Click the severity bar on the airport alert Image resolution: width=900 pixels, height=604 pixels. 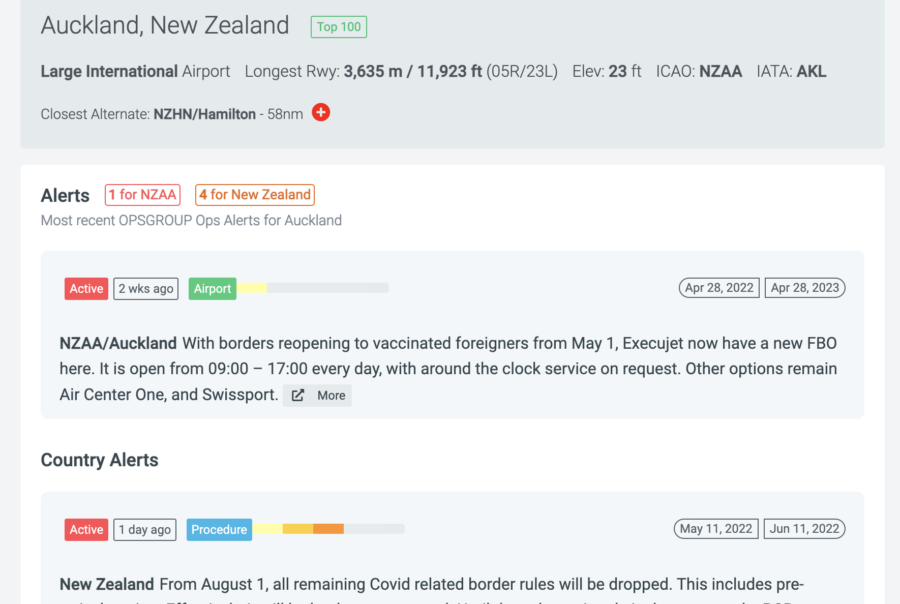[315, 288]
